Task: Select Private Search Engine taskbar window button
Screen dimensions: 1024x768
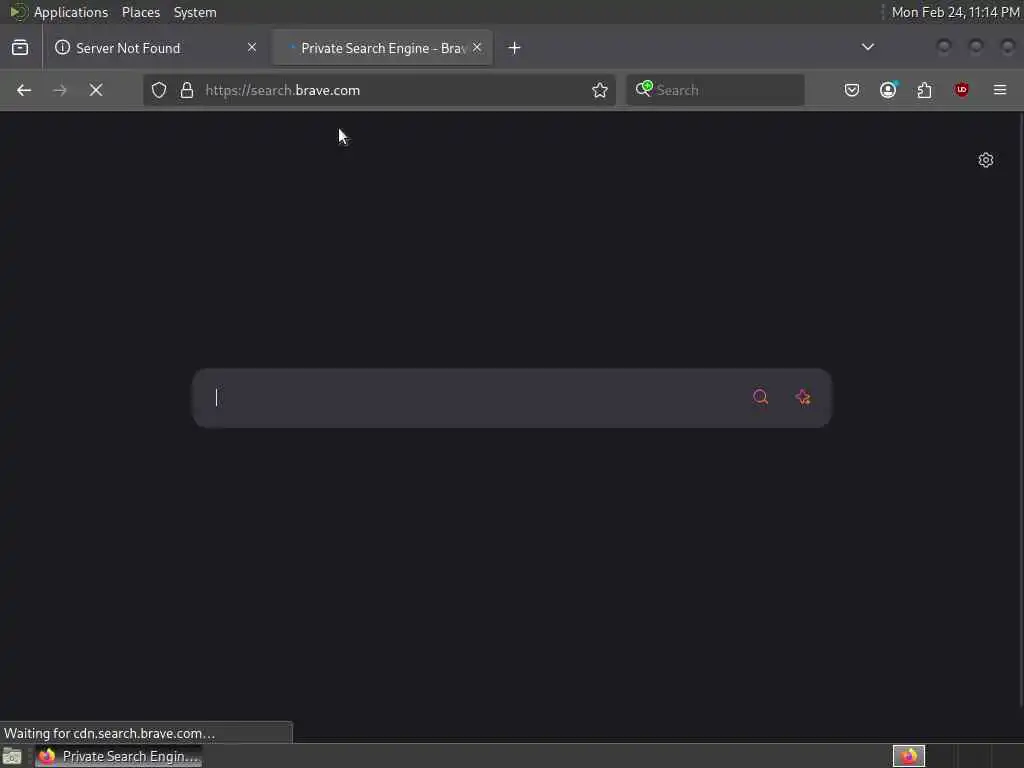Action: coord(118,756)
